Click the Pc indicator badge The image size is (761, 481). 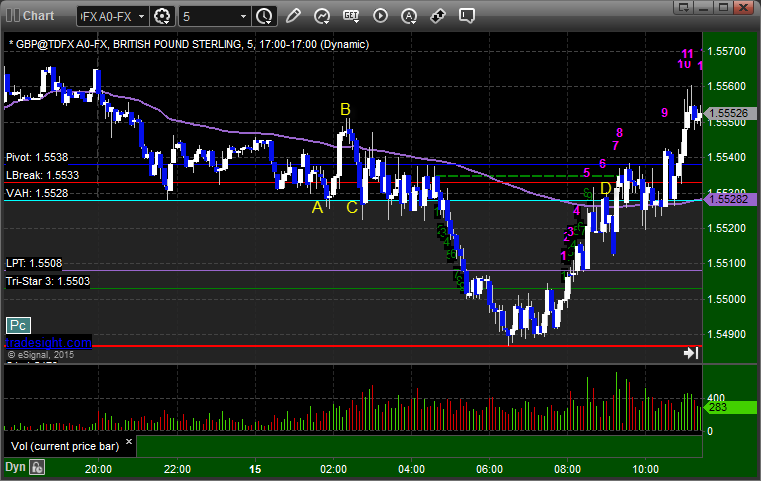(x=18, y=326)
